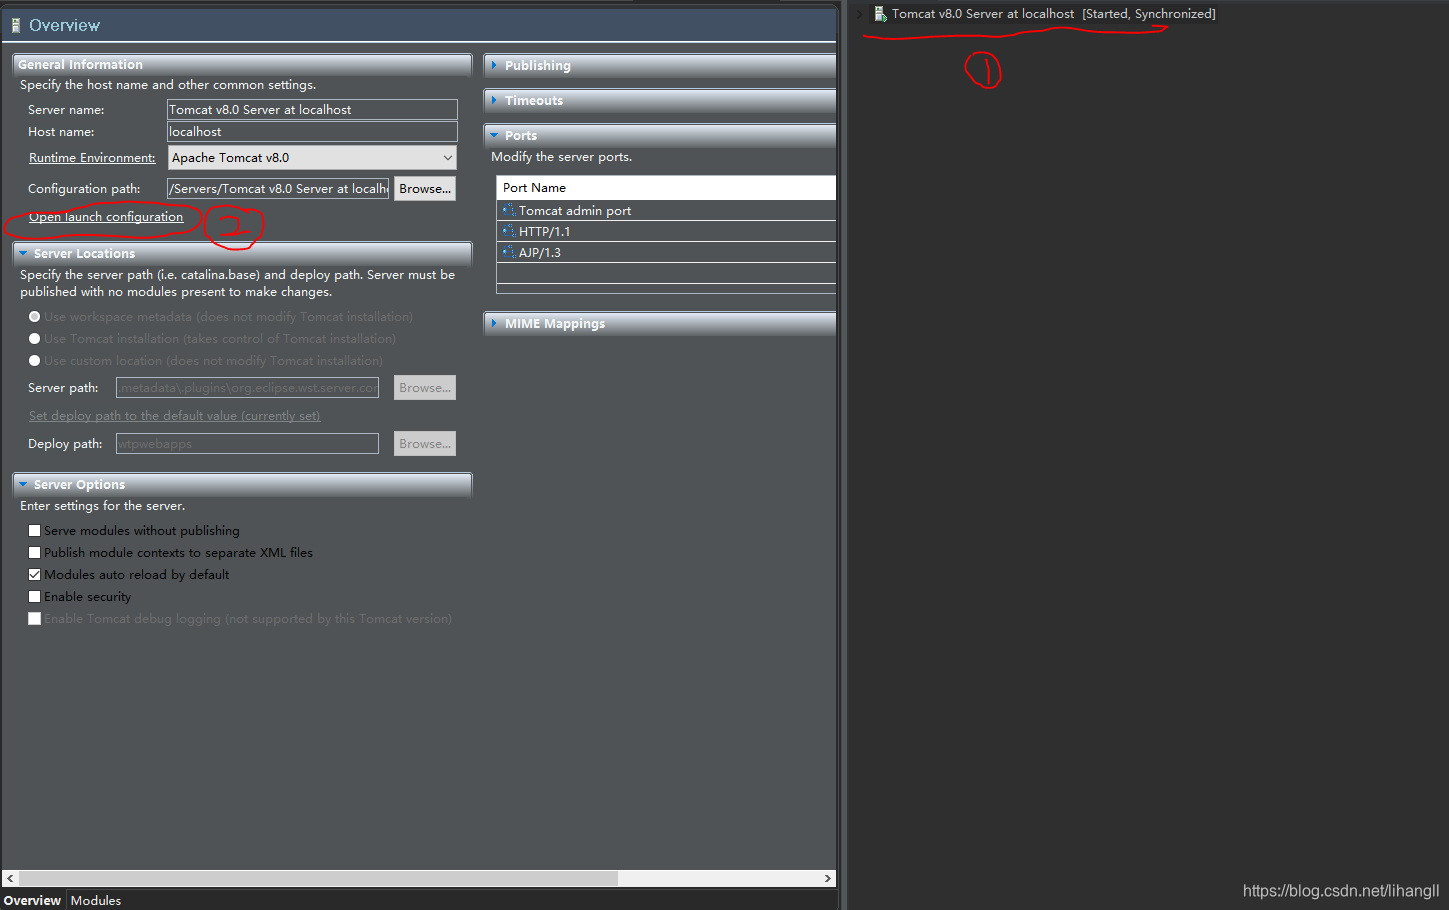Expand the Publishing section
The image size is (1449, 910).
(494, 65)
